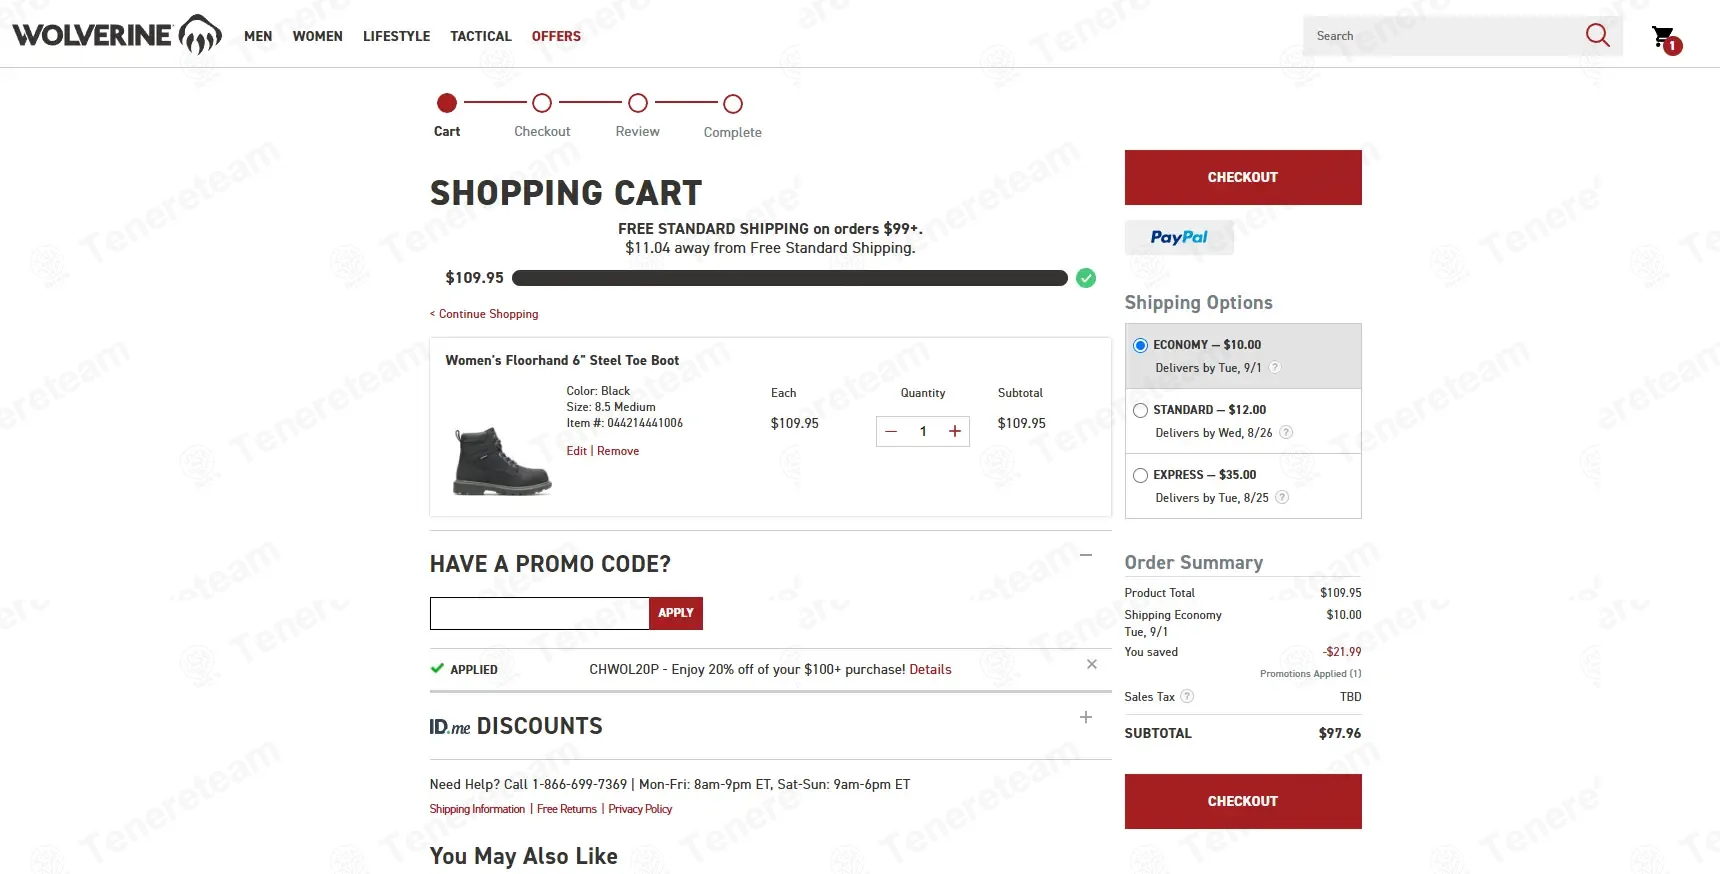Viewport: 1720px width, 874px height.
Task: Open Shipping Information link
Action: point(477,809)
